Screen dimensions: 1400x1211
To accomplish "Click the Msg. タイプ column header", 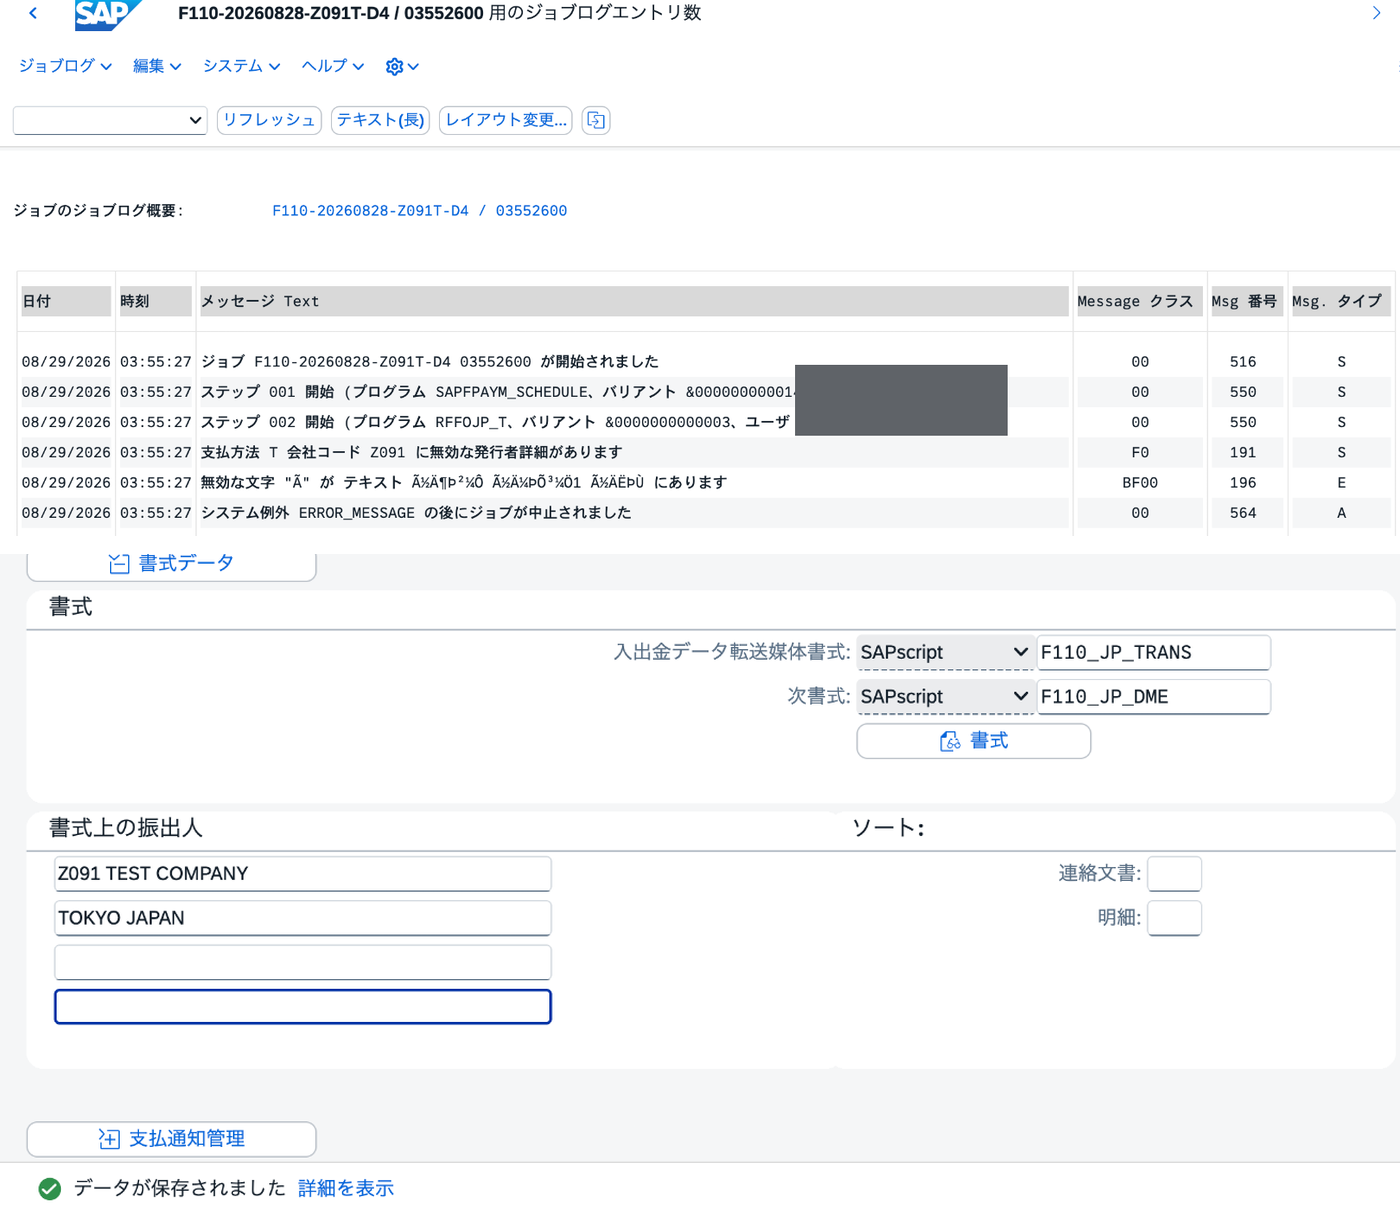I will coord(1339,301).
